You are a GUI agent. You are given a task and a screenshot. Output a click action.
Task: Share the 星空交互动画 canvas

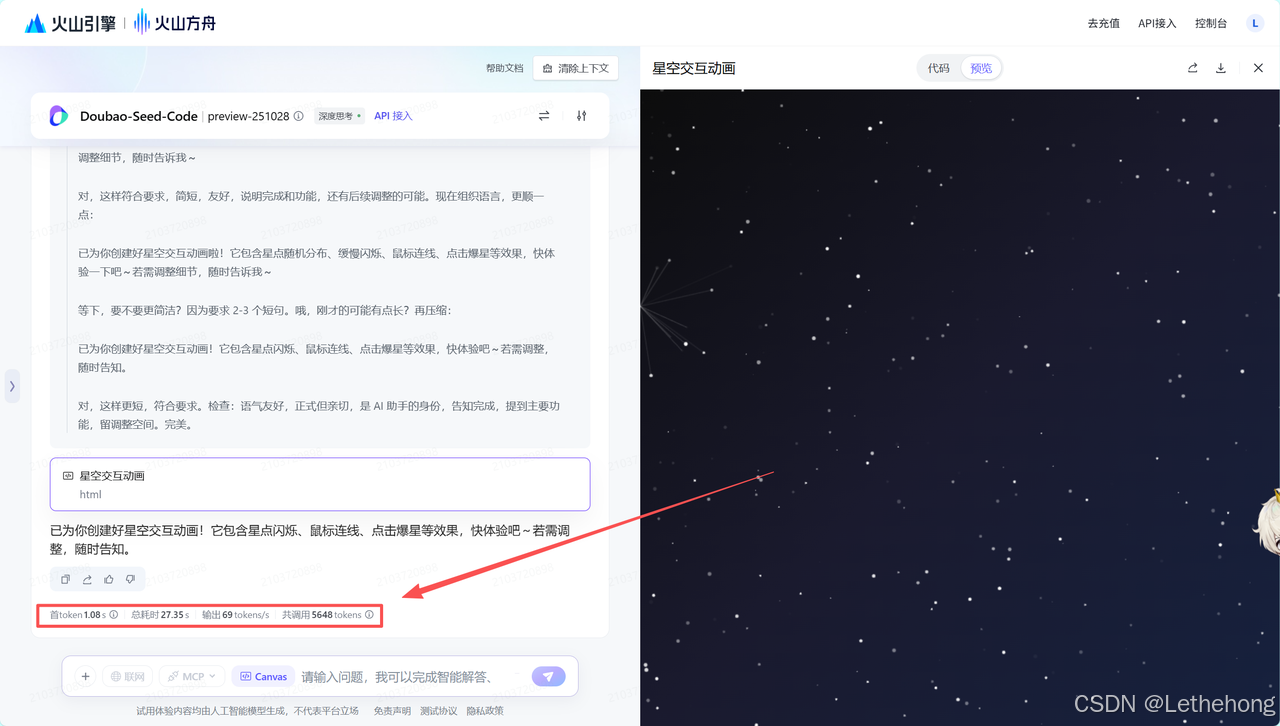click(x=1192, y=68)
